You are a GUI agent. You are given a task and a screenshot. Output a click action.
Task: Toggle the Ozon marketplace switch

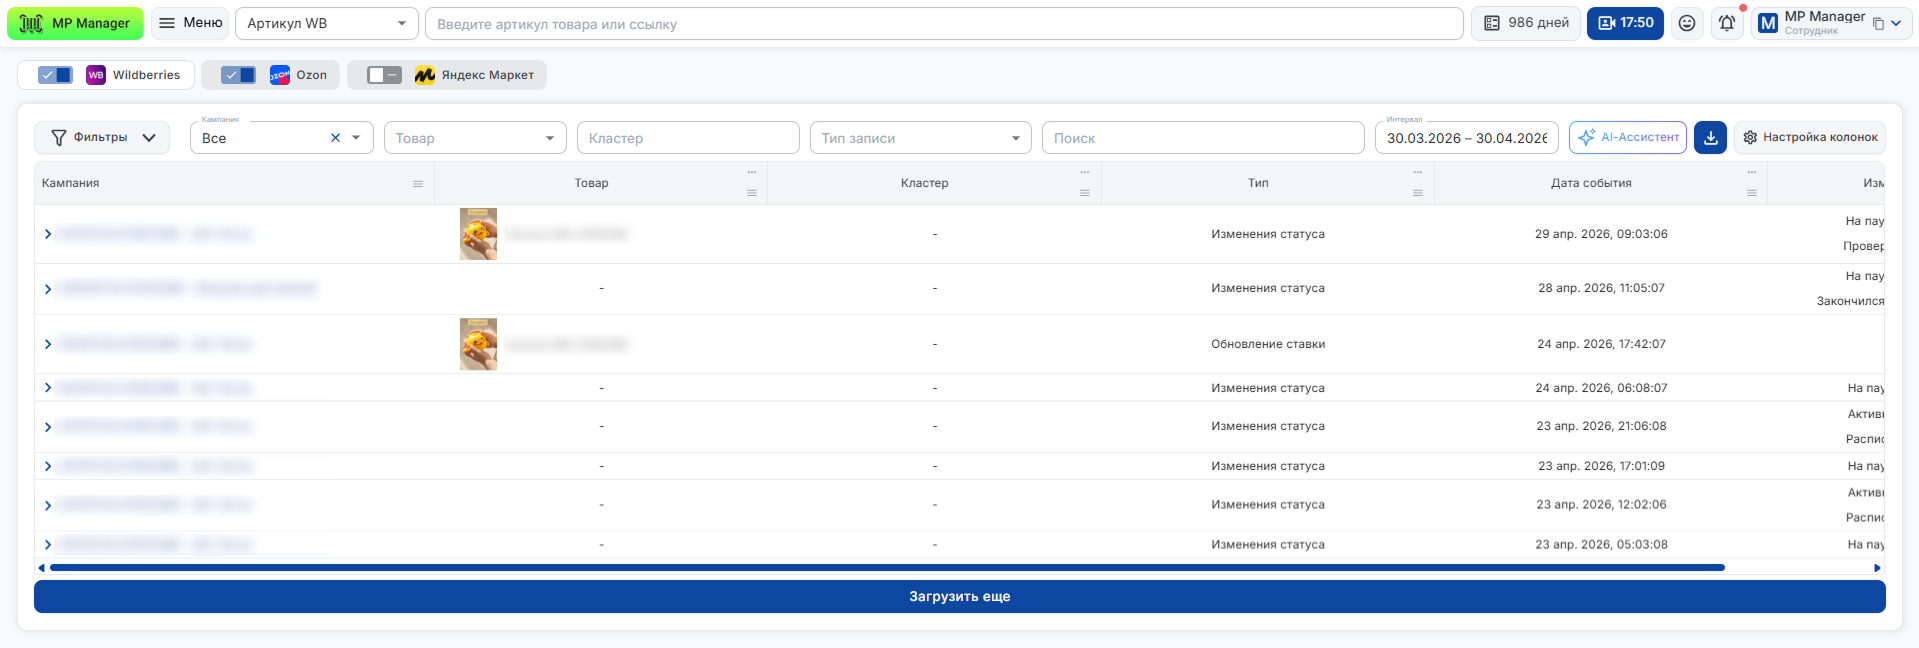point(238,75)
